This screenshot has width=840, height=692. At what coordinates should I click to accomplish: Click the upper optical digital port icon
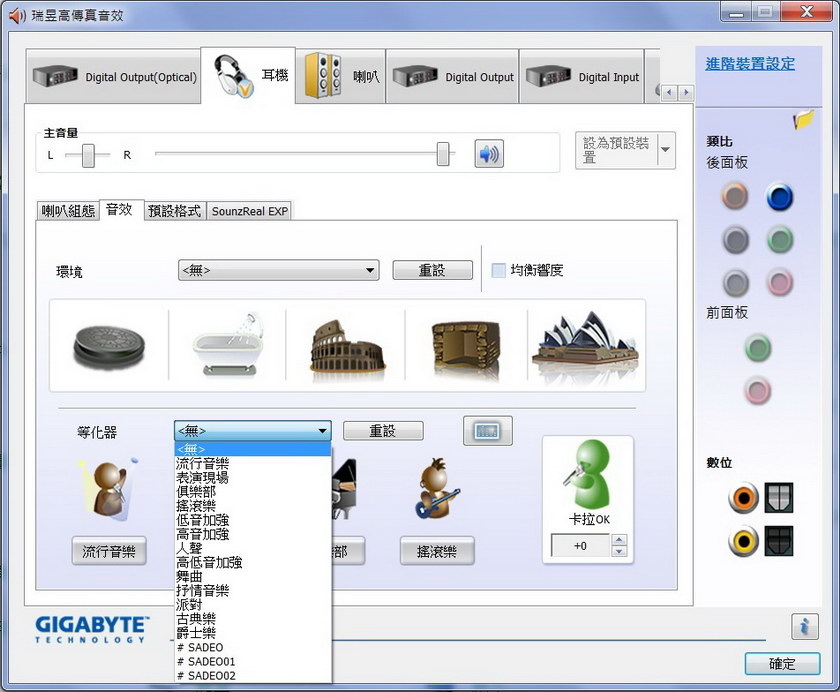click(779, 498)
